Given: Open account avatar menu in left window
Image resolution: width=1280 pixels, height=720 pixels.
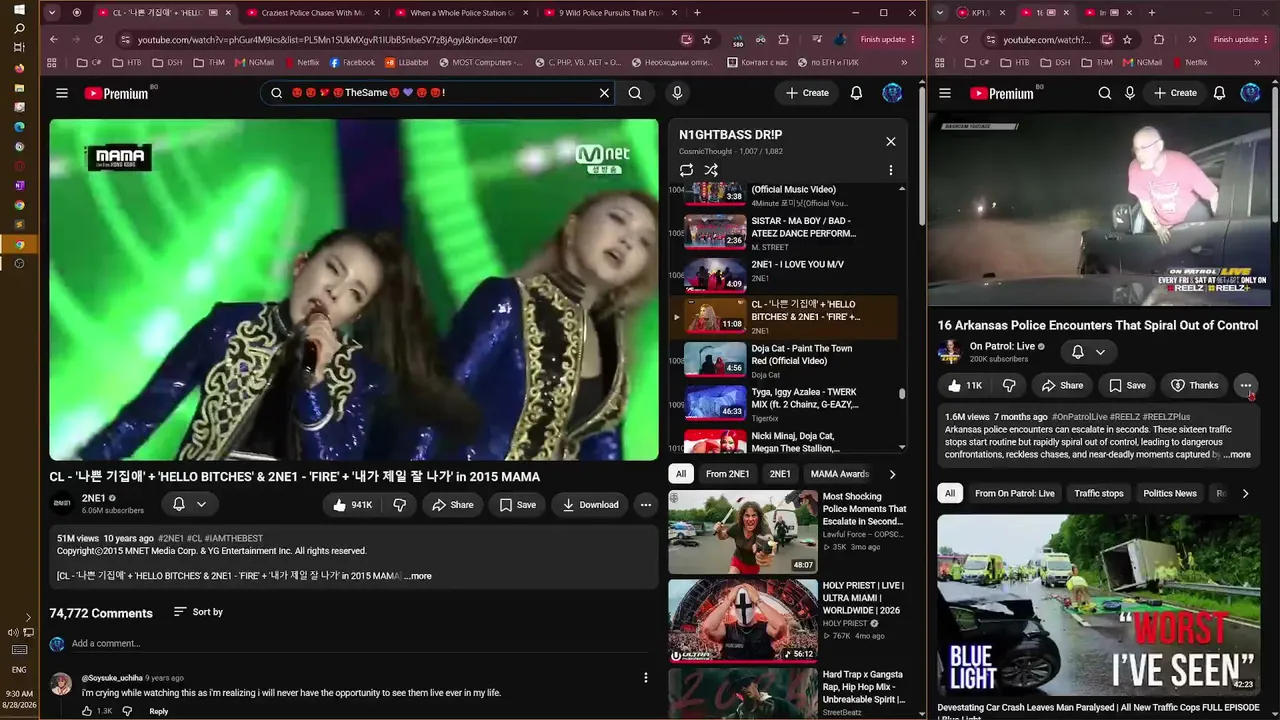Looking at the screenshot, I should point(892,93).
